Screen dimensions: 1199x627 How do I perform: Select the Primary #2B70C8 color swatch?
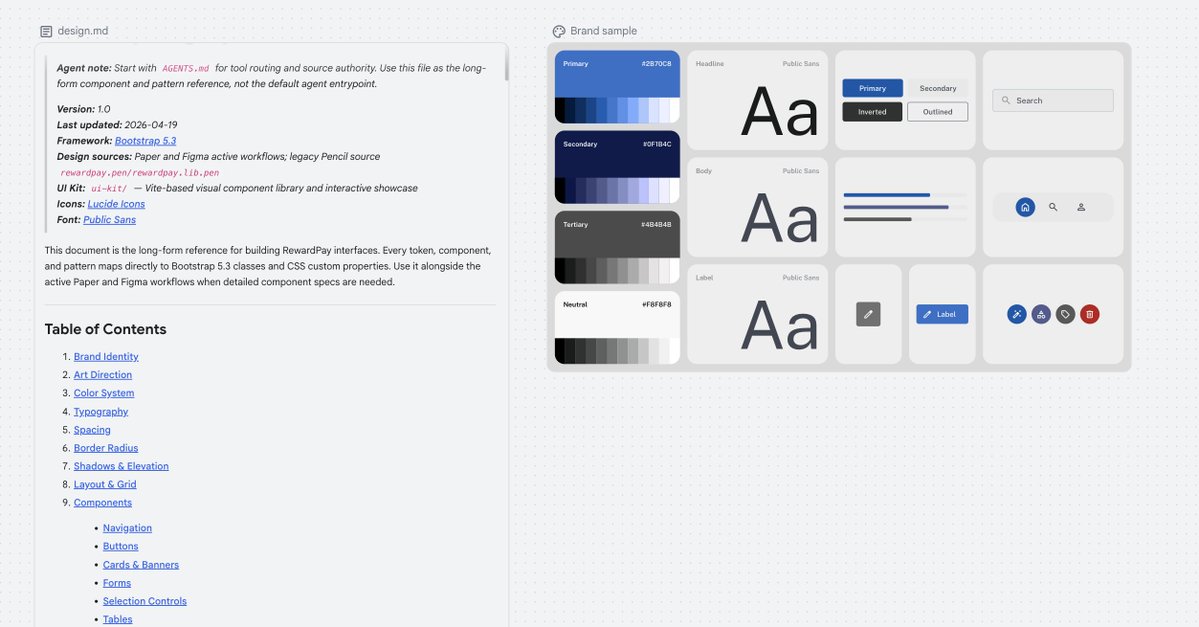[617, 86]
